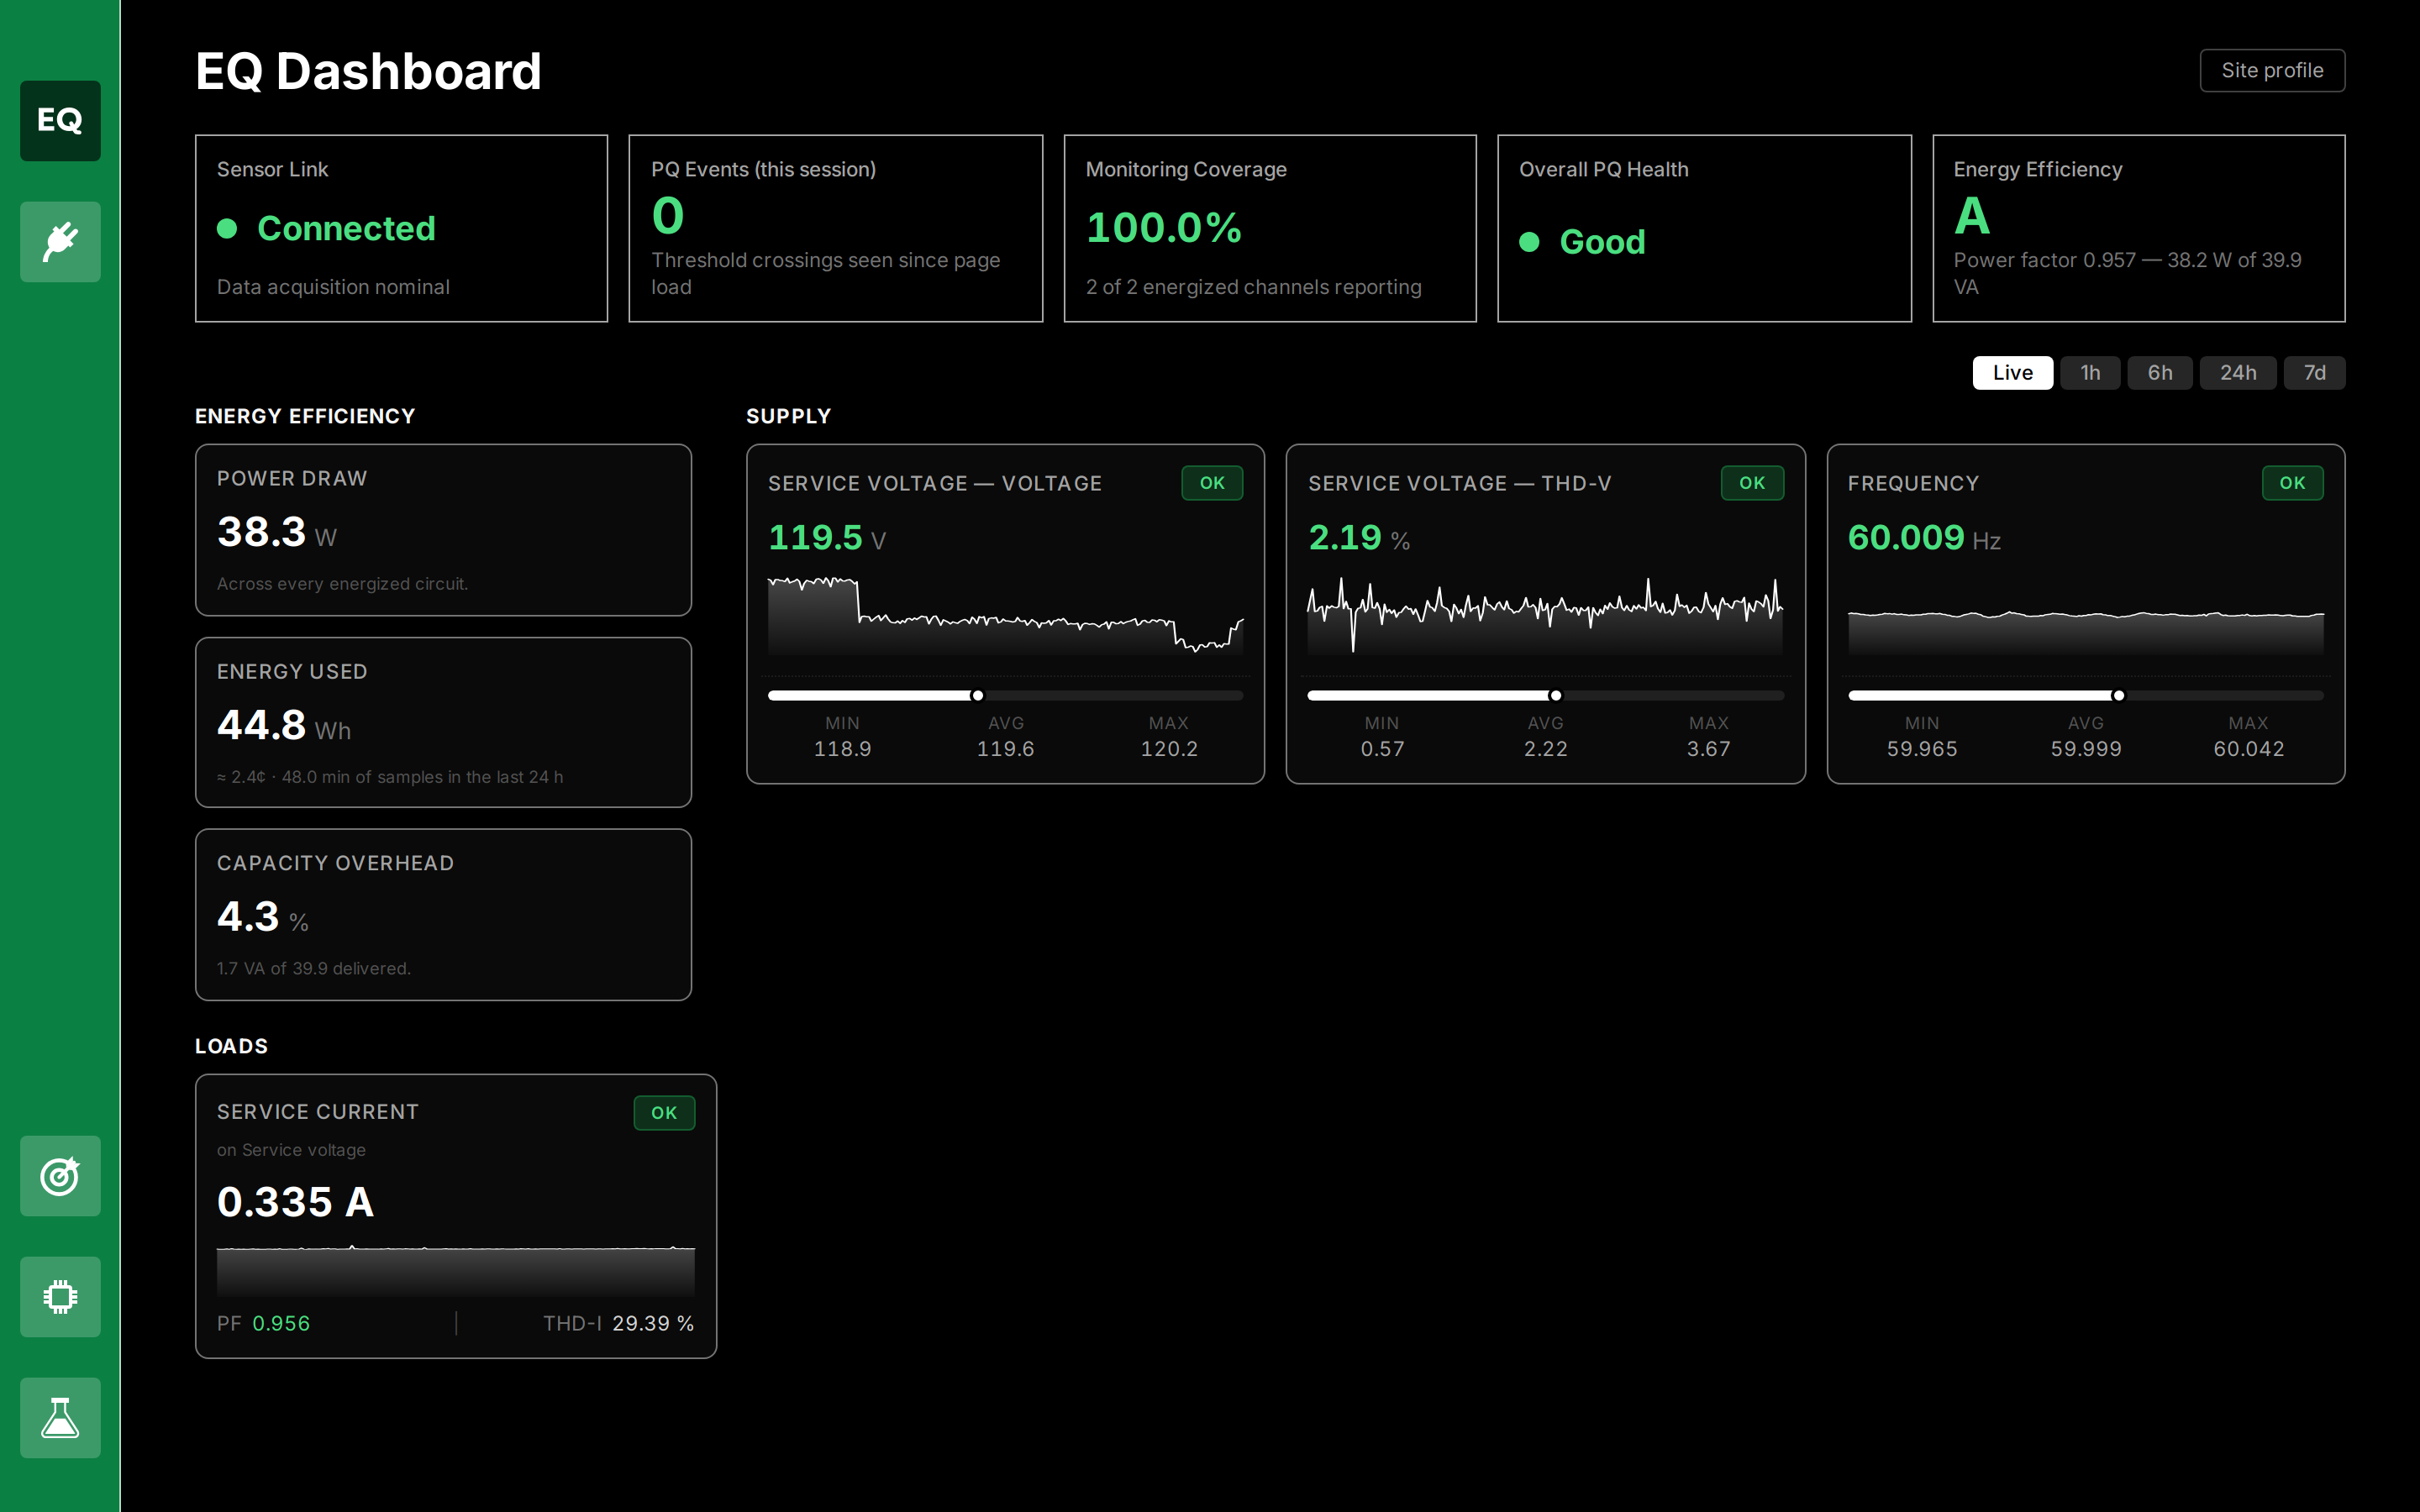The height and width of the screenshot is (1512, 2420).
Task: Click the green Good health status dot
Action: click(x=1529, y=242)
